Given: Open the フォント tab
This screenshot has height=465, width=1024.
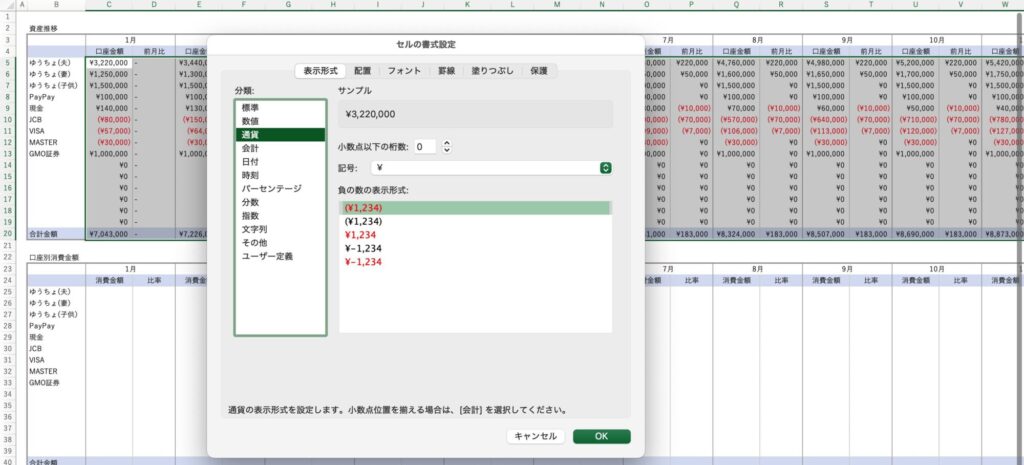Looking at the screenshot, I should [404, 71].
